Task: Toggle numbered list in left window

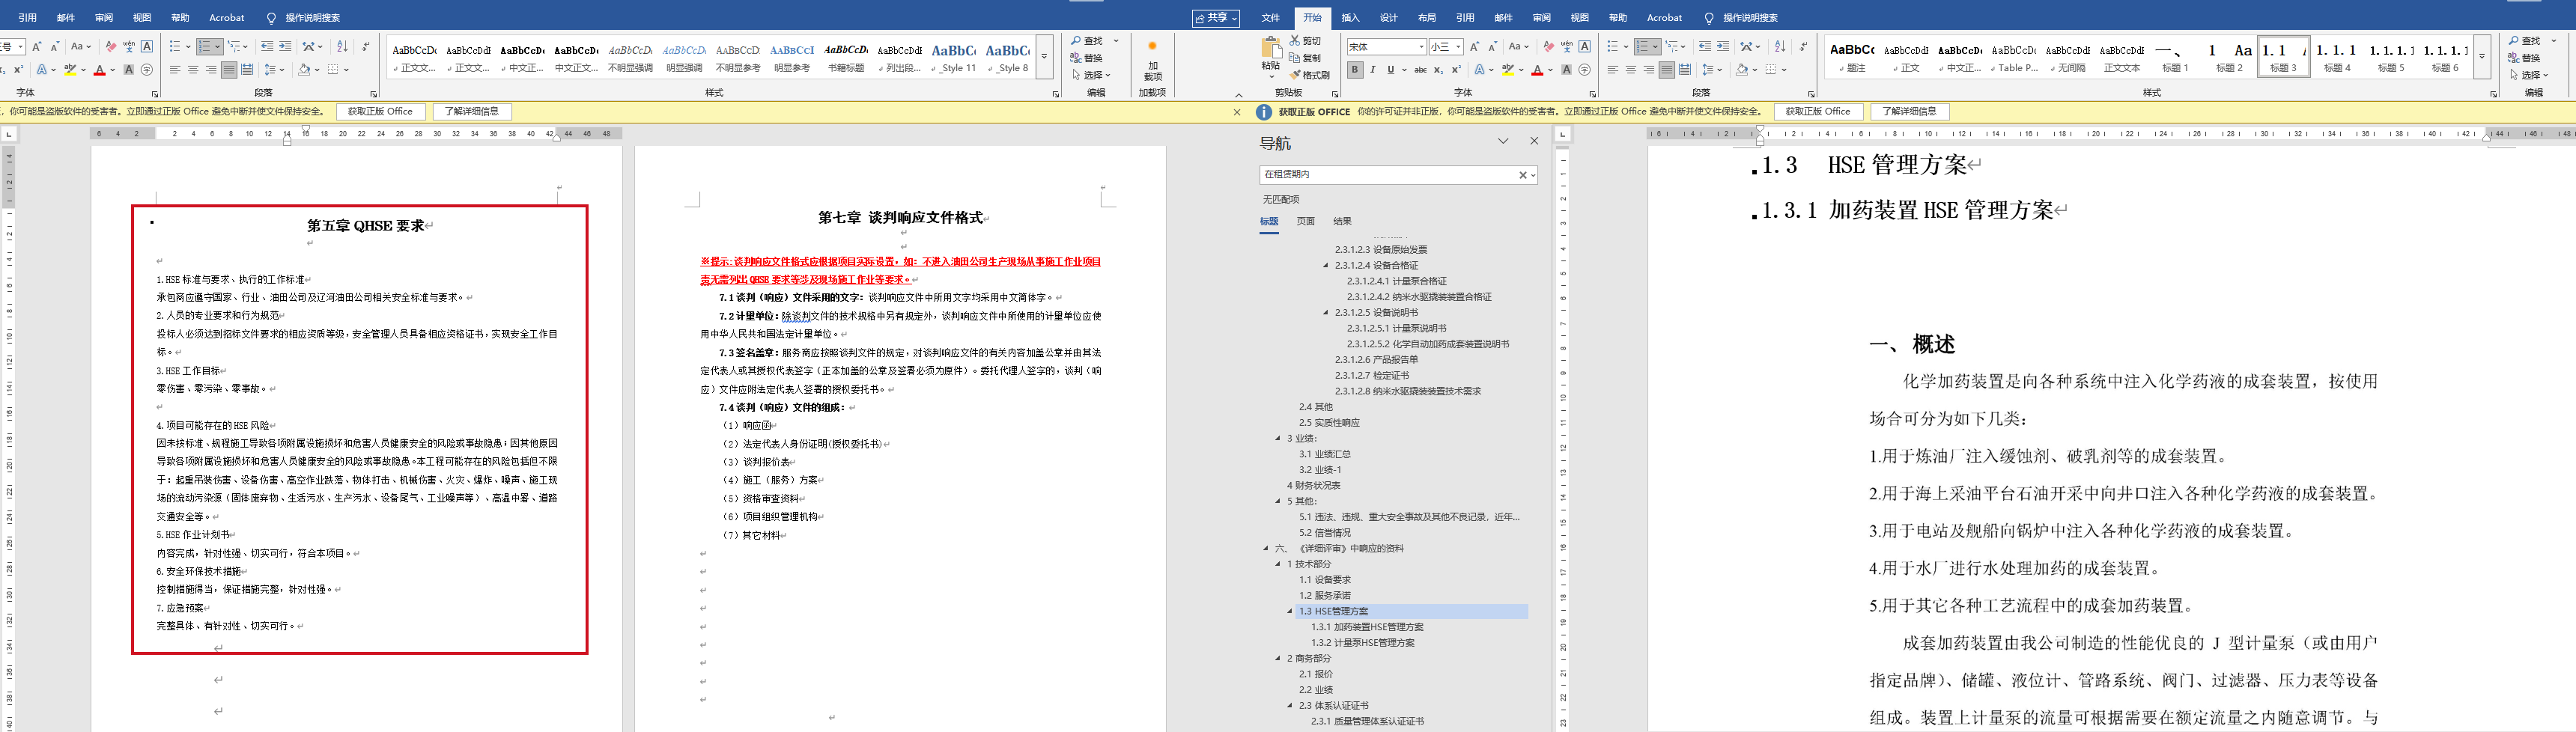Action: tap(205, 46)
